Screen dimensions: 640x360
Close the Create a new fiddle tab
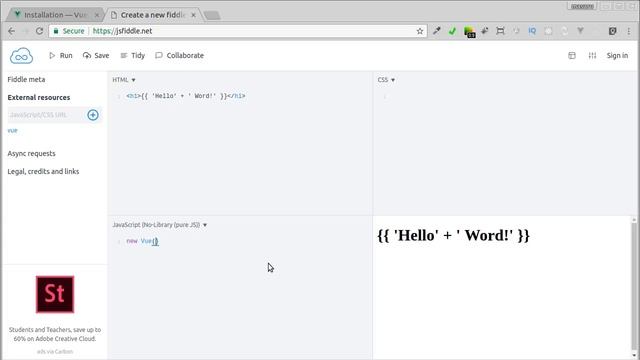point(193,15)
